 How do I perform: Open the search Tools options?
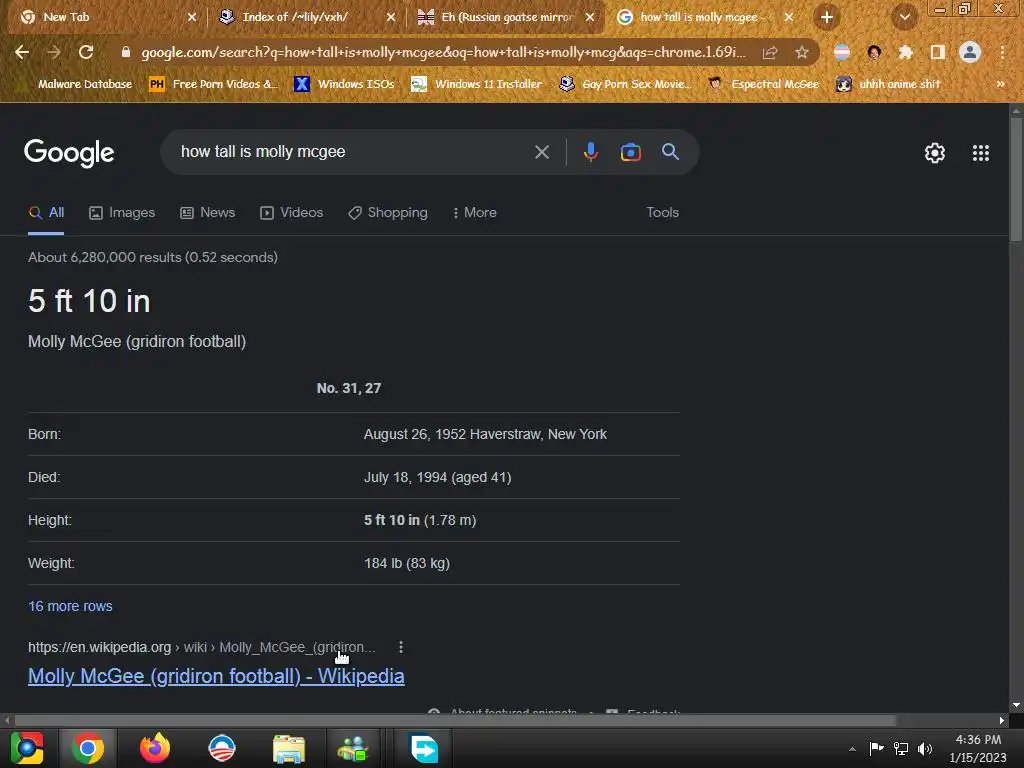[x=662, y=212]
